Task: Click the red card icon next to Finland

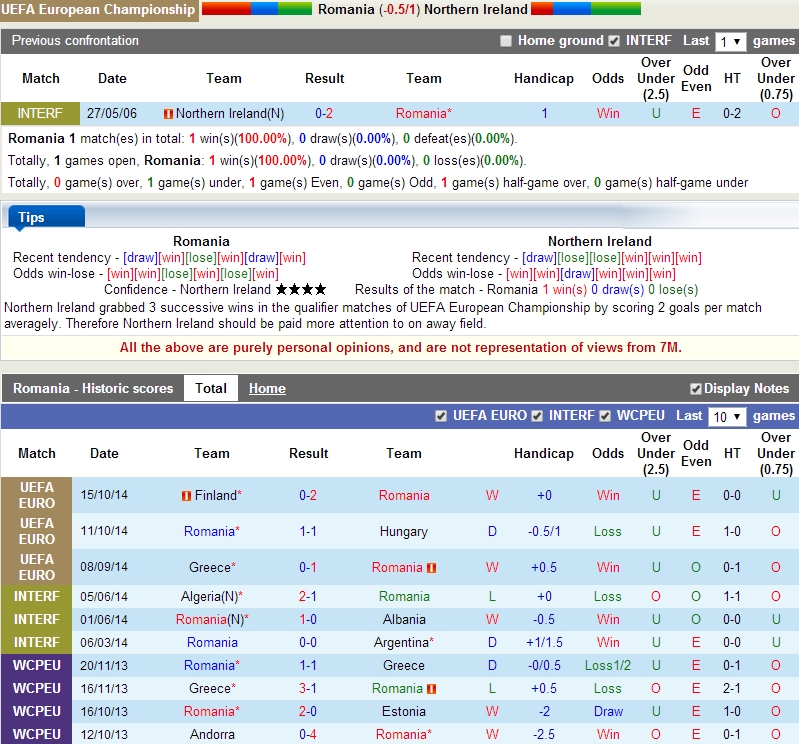Action: [186, 496]
